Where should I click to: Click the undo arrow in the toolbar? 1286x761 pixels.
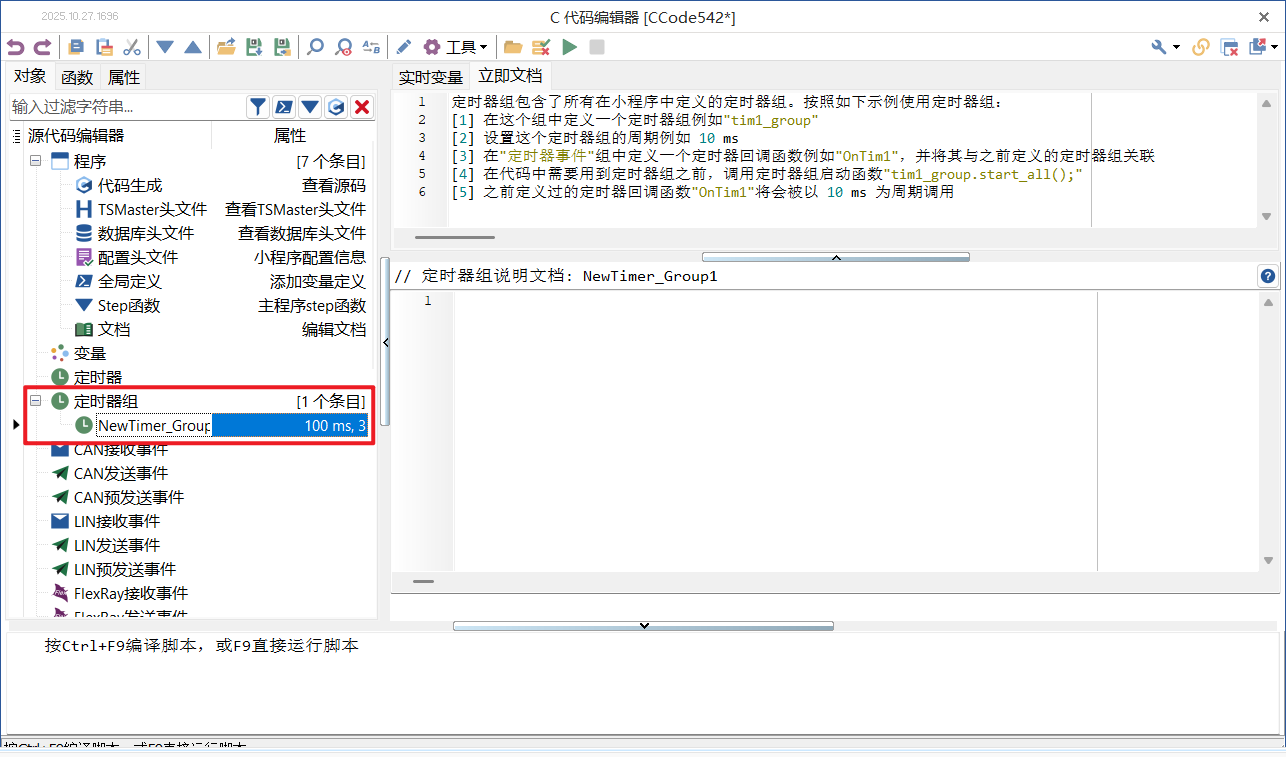point(15,47)
